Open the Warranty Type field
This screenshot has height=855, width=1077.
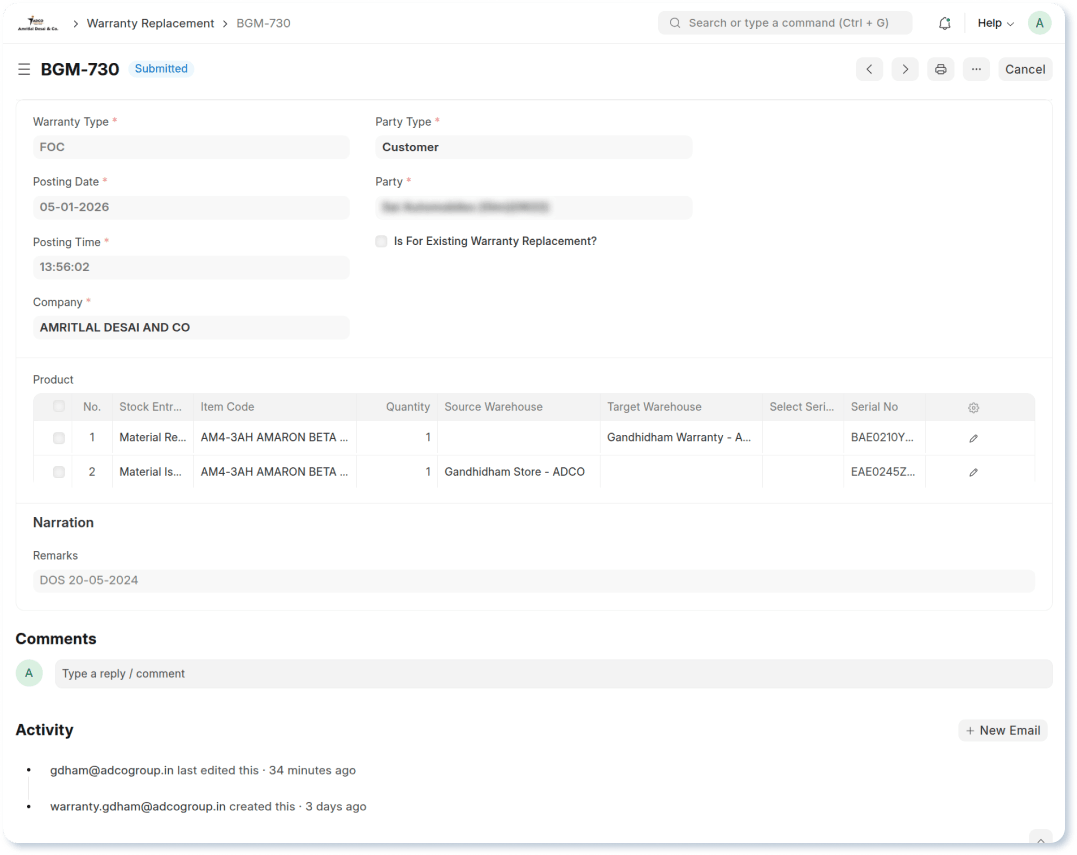(x=191, y=147)
